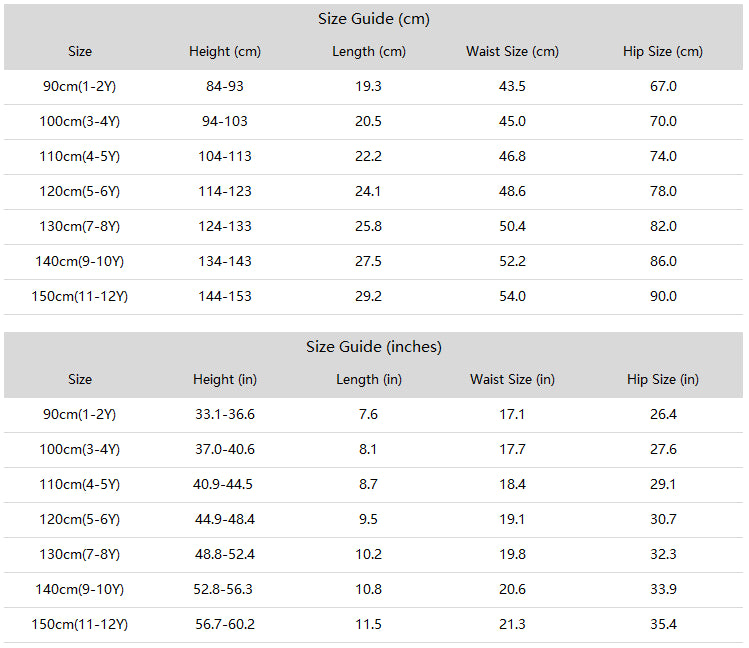Select the 'Hip Size (in)' column header
Image resolution: width=749 pixels, height=648 pixels.
[x=663, y=379]
